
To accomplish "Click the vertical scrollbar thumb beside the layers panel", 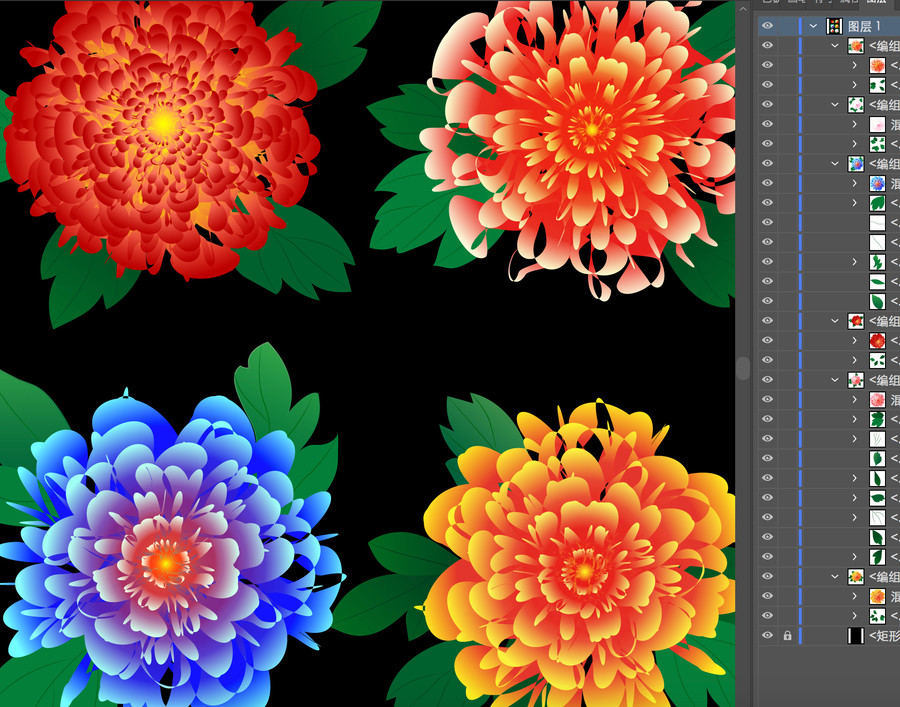I will [x=743, y=368].
